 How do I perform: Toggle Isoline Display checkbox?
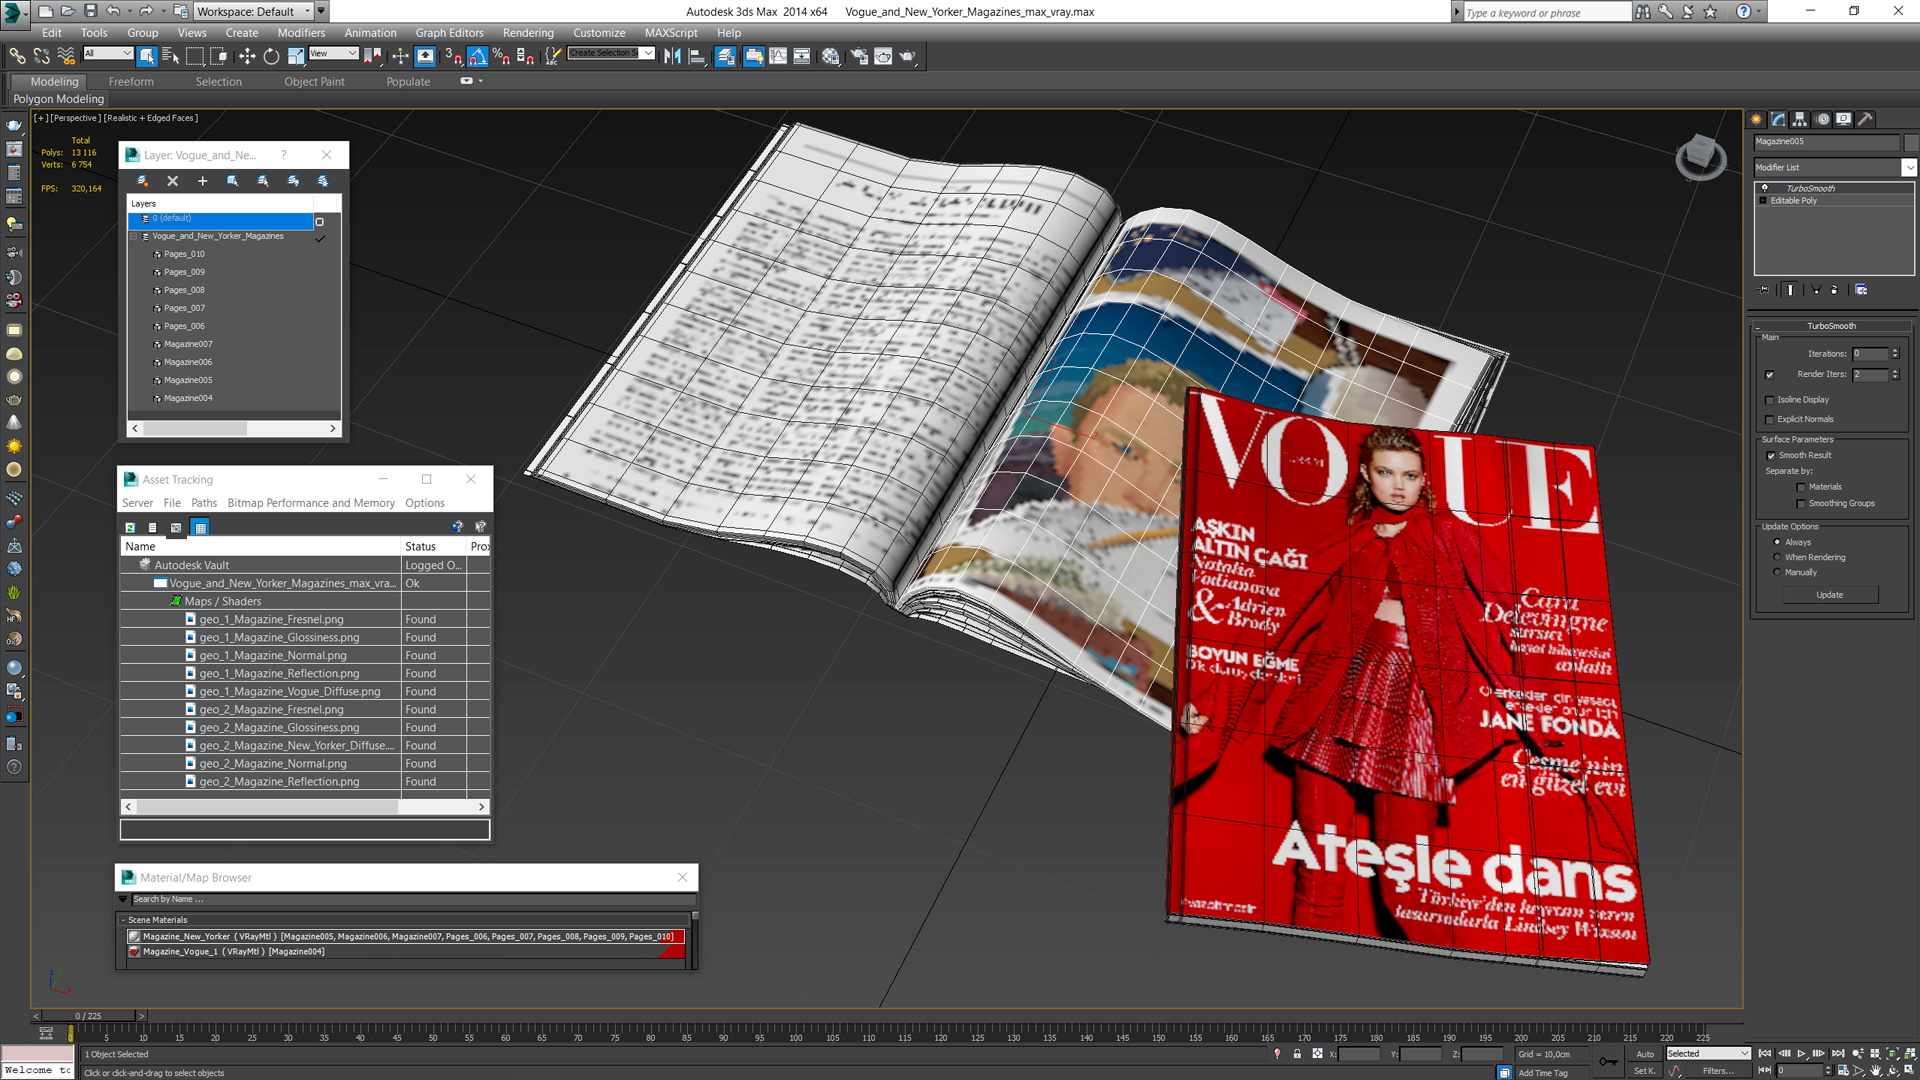pyautogui.click(x=1770, y=400)
